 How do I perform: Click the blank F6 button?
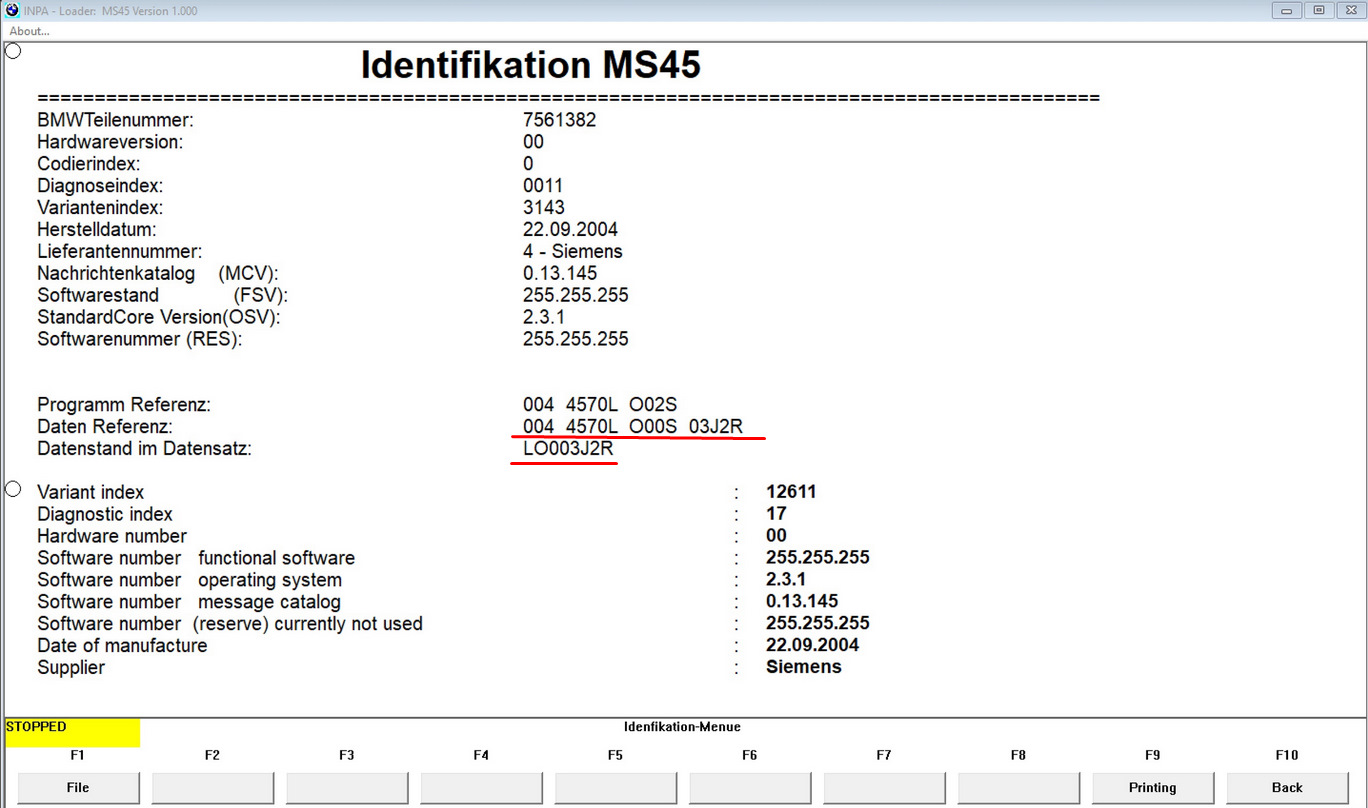(750, 788)
